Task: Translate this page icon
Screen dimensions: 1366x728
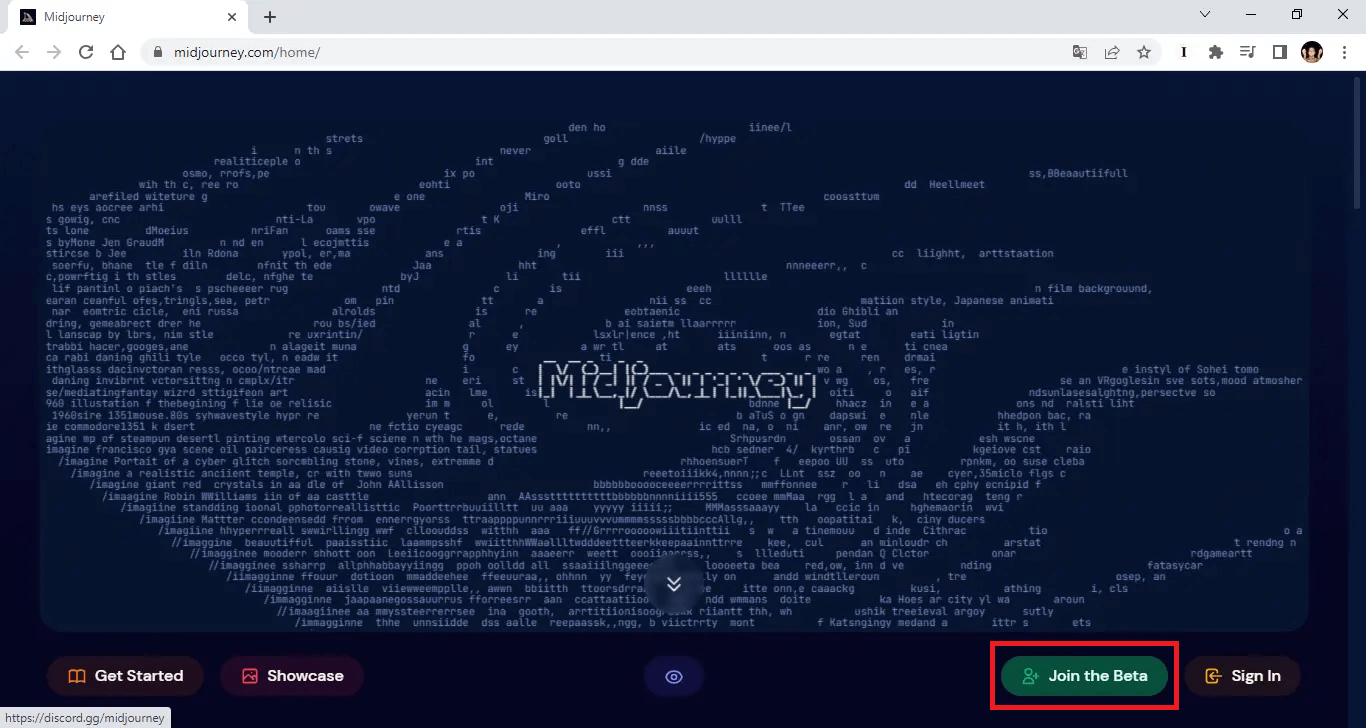Action: tap(1080, 52)
